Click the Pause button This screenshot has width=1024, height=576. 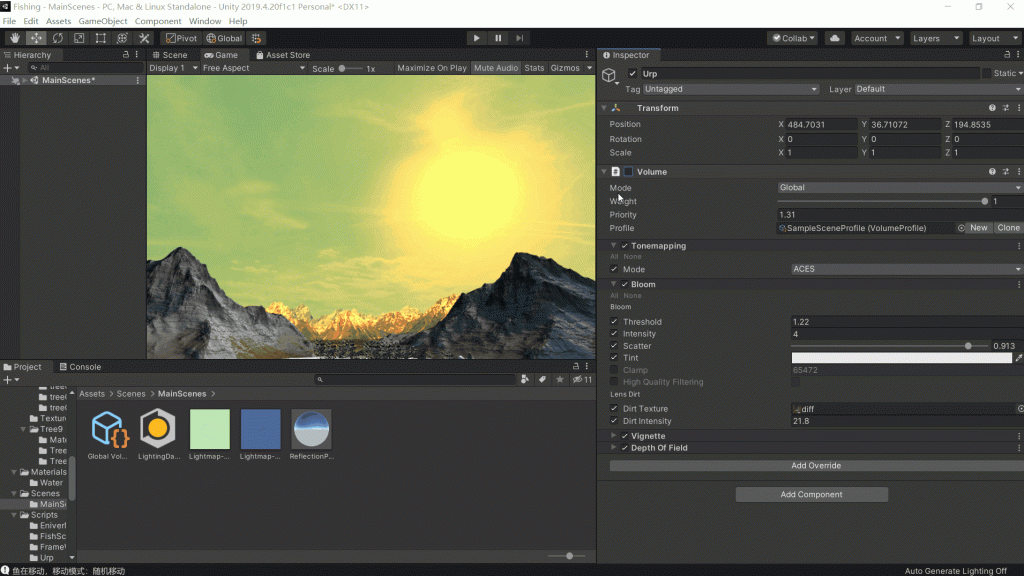pos(498,38)
